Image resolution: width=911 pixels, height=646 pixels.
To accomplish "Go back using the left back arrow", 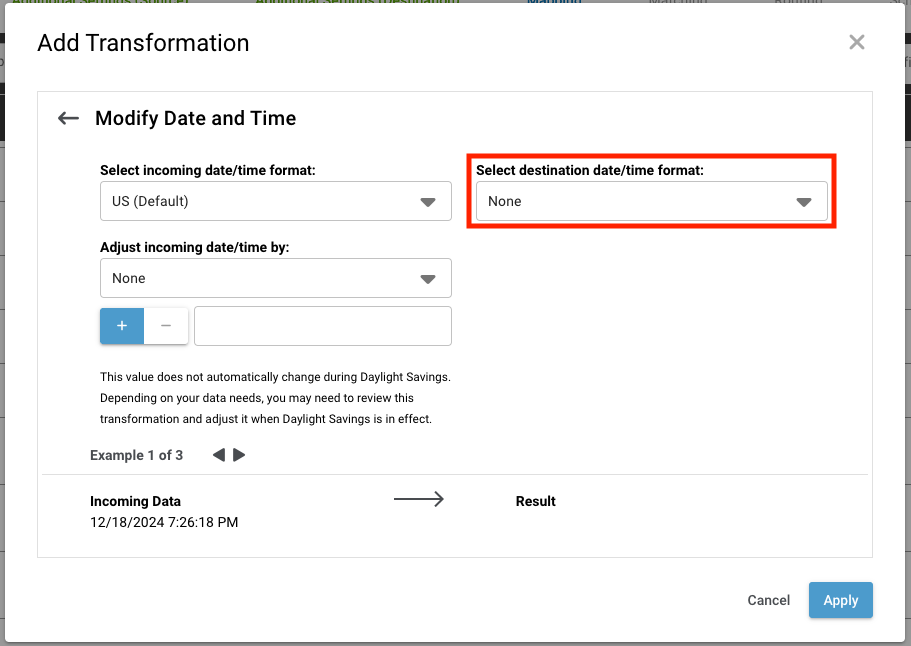I will click(x=67, y=118).
